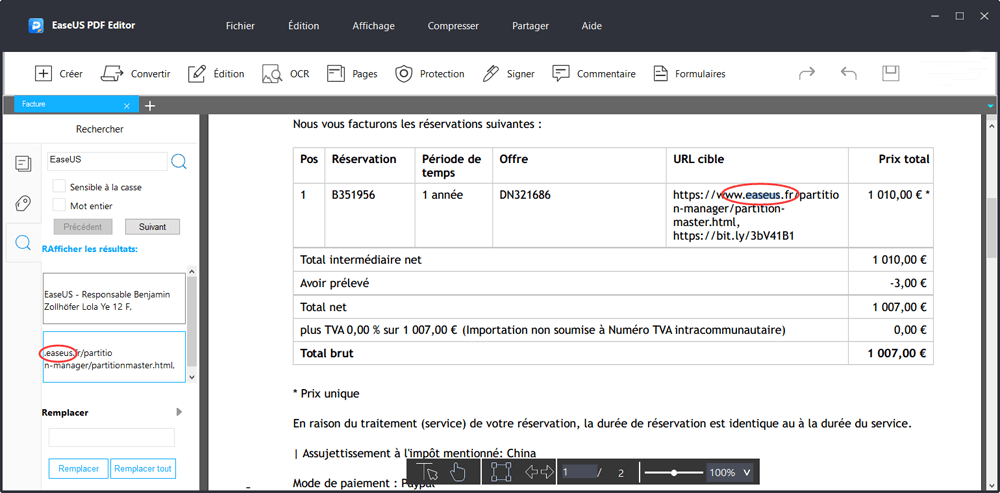Click the undo arrow icon

pos(848,73)
